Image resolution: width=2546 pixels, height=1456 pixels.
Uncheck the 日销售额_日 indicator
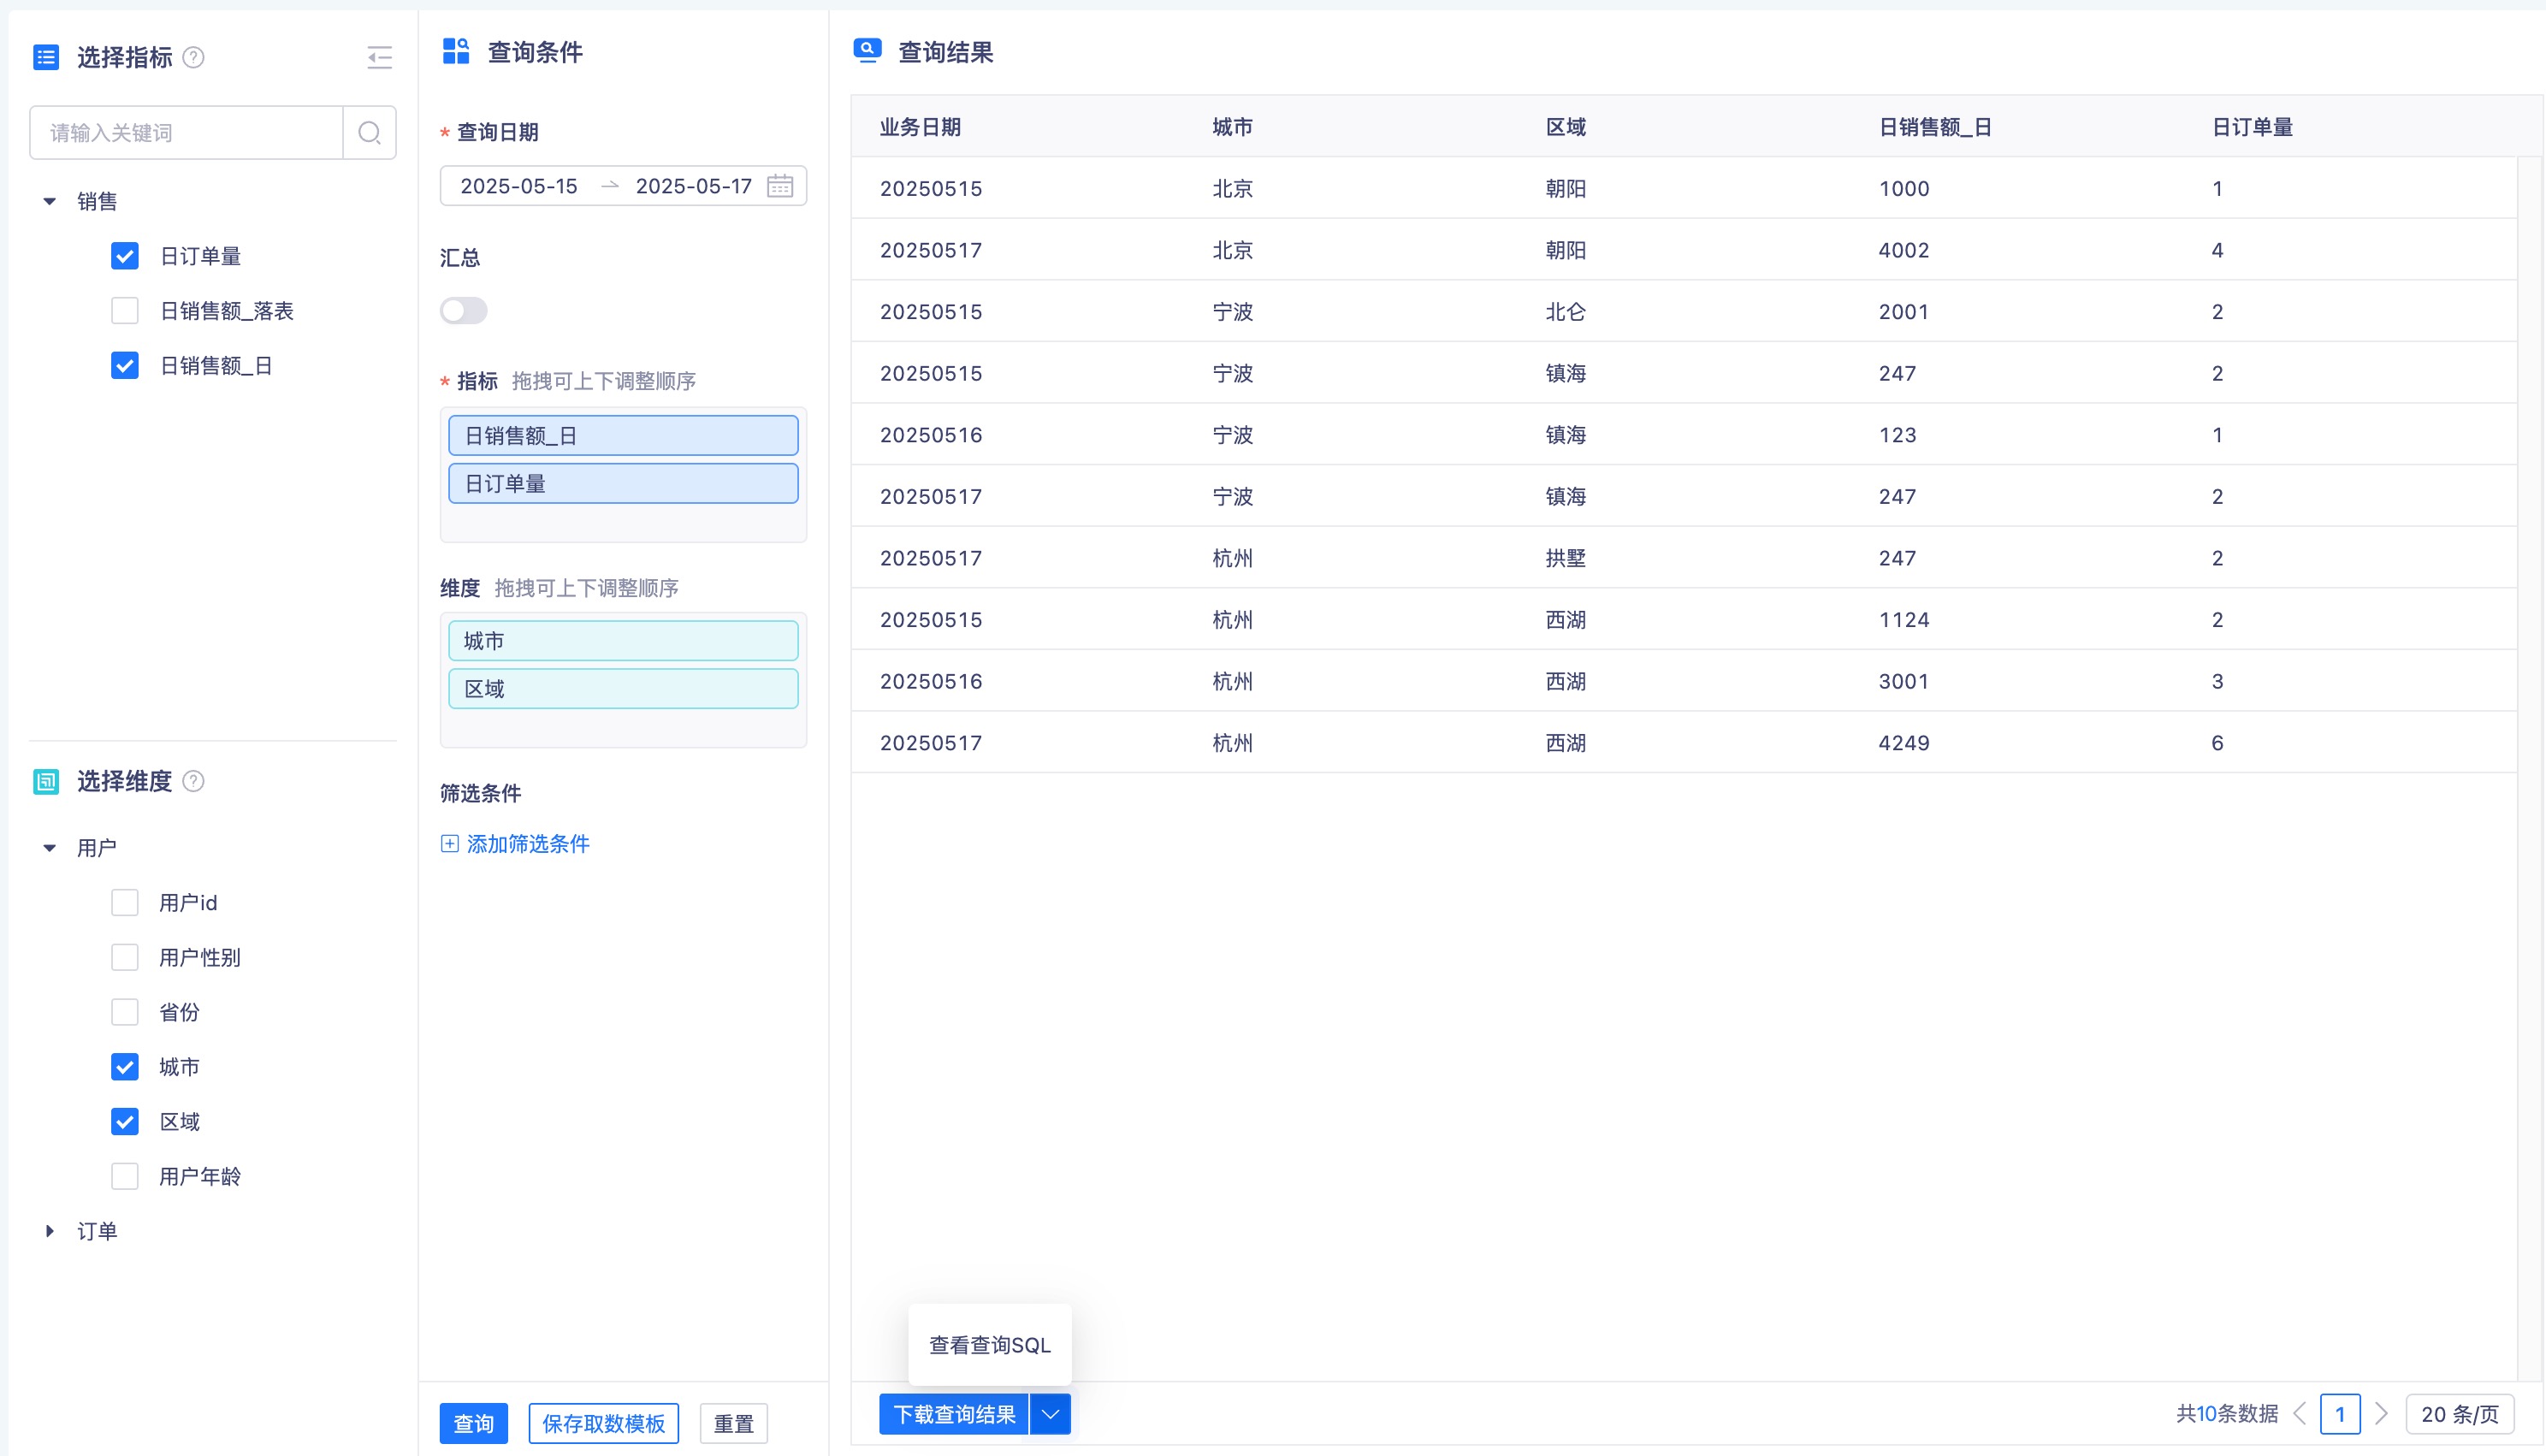[x=125, y=366]
